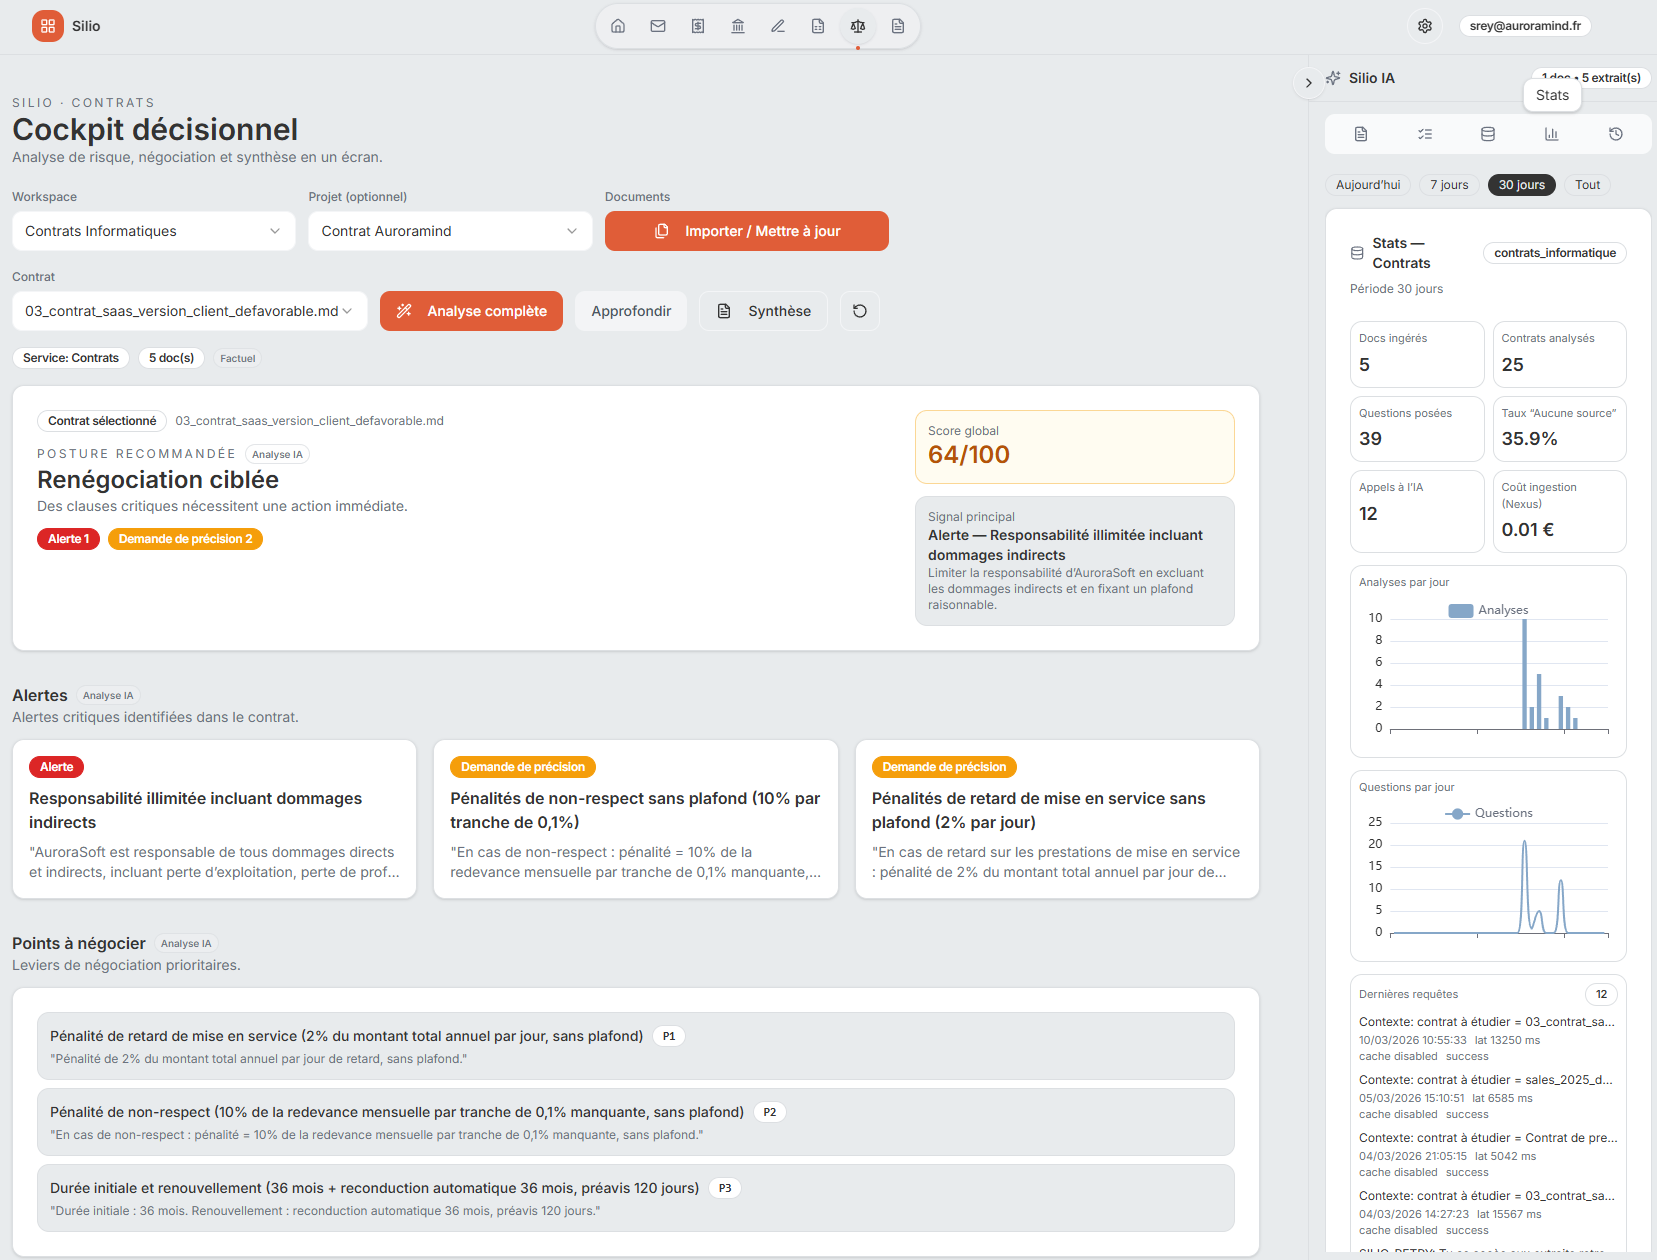This screenshot has width=1657, height=1260.
Task: Open the srey@auroramind.fr account menu
Action: (x=1524, y=26)
